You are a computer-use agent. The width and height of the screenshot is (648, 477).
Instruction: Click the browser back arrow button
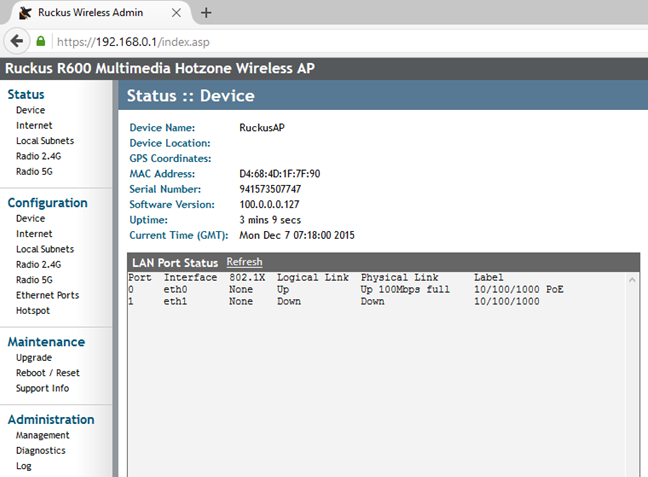(x=17, y=41)
